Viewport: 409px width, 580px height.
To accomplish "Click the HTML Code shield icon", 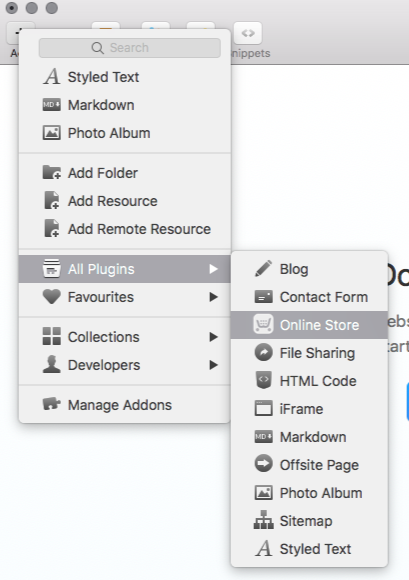I will [263, 380].
